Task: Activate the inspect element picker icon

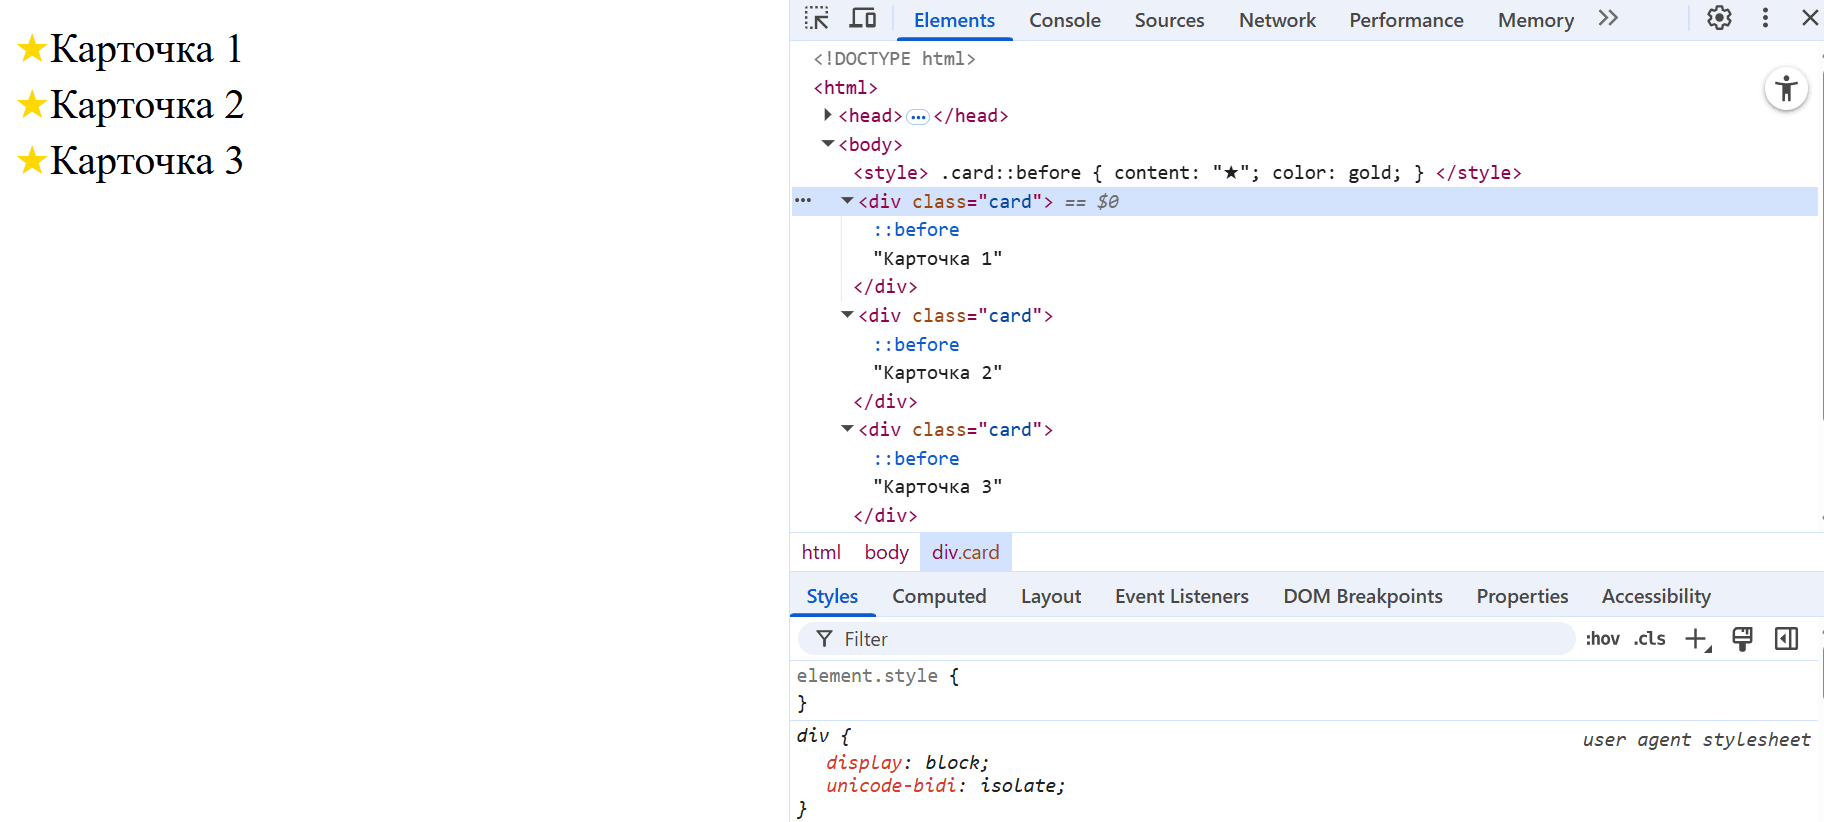Action: pyautogui.click(x=817, y=18)
